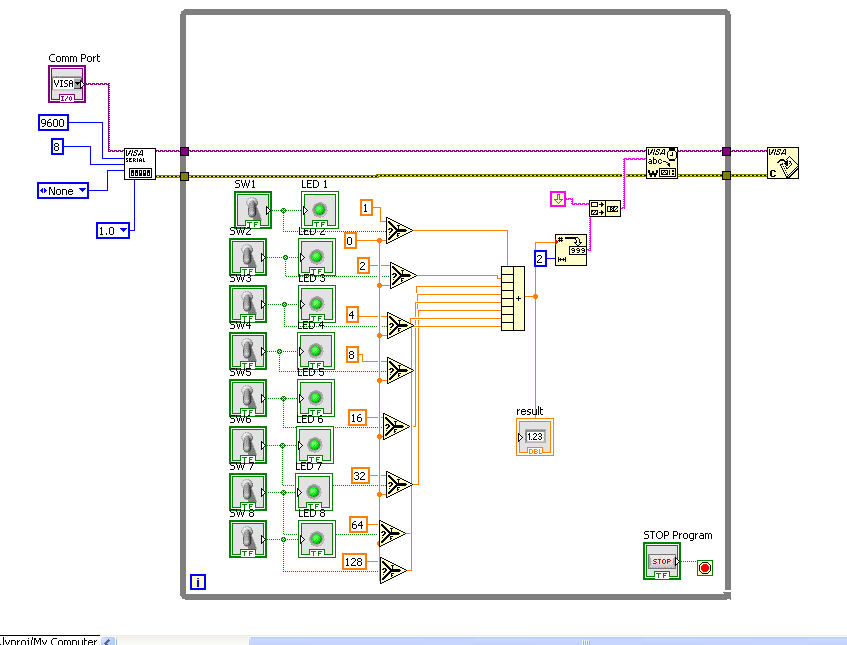This screenshot has width=847, height=645.
Task: Click the blue width constant 2
Action: [540, 259]
